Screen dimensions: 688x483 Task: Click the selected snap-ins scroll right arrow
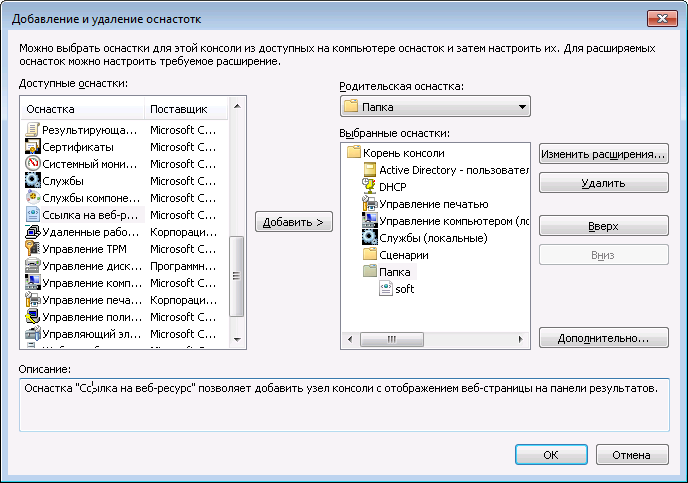point(520,339)
